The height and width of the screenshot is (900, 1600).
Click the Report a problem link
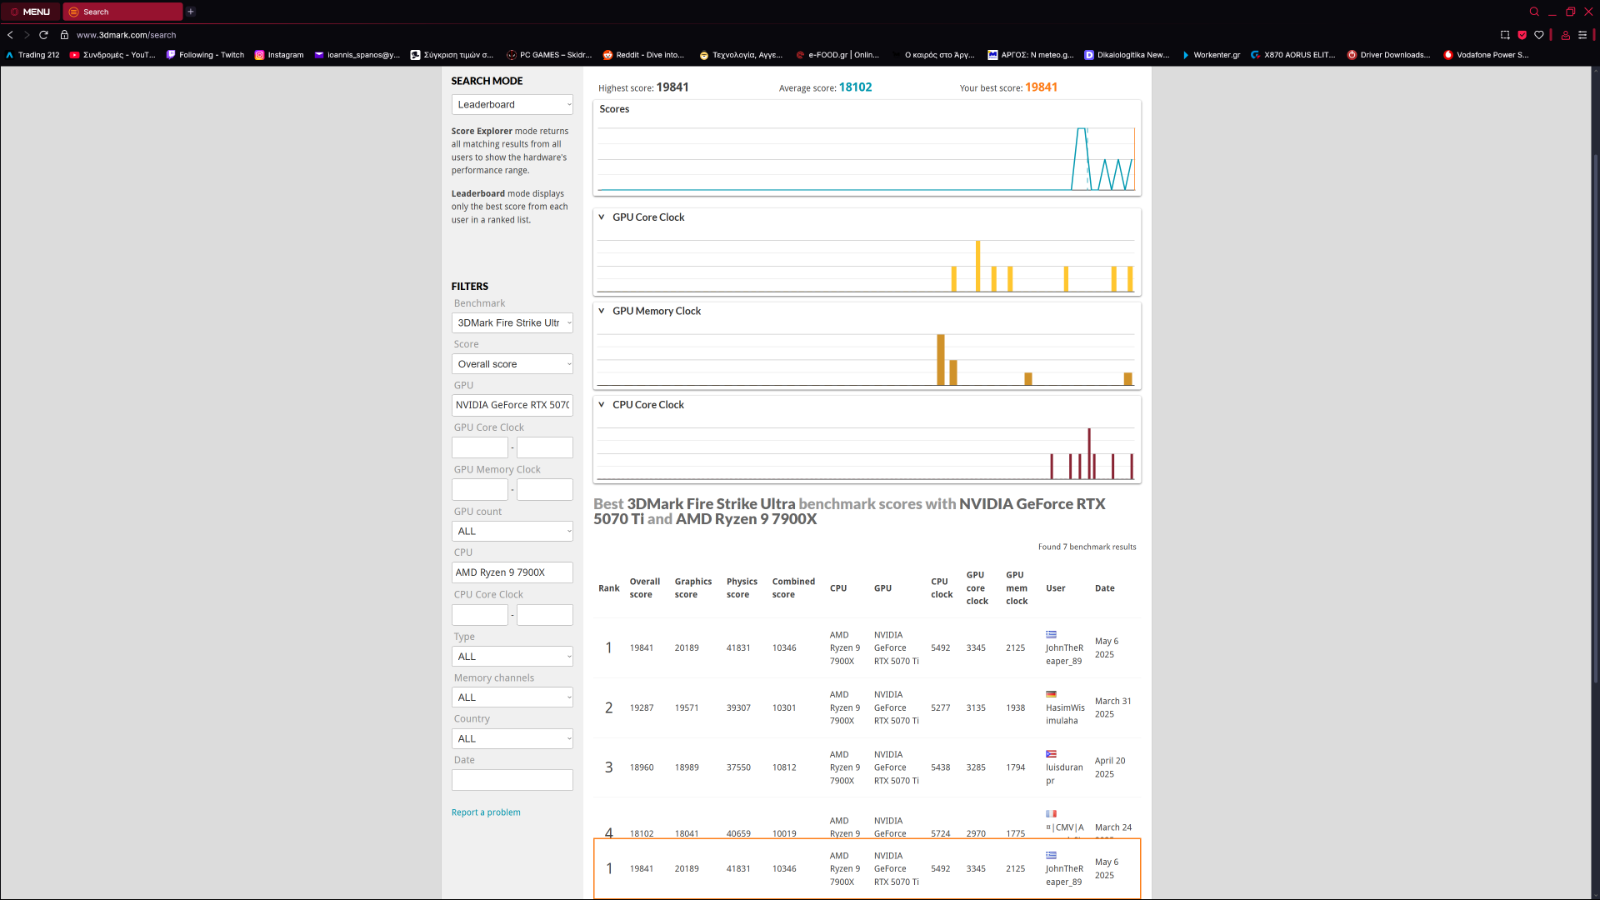click(x=486, y=813)
